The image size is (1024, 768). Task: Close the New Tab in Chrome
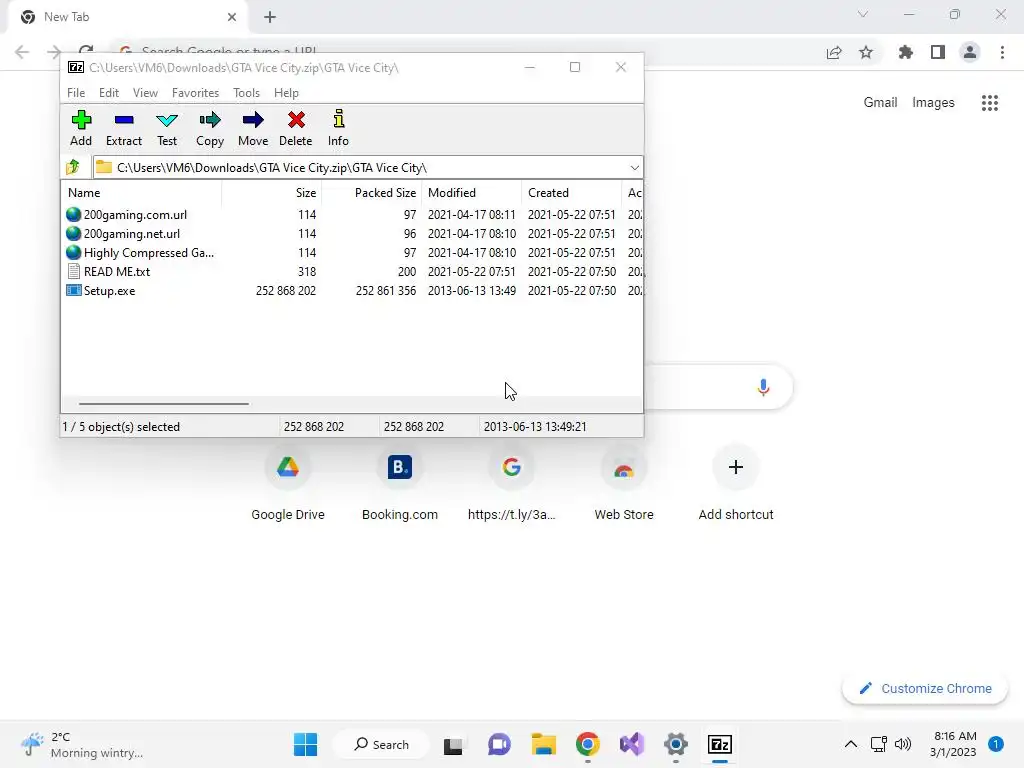[232, 17]
